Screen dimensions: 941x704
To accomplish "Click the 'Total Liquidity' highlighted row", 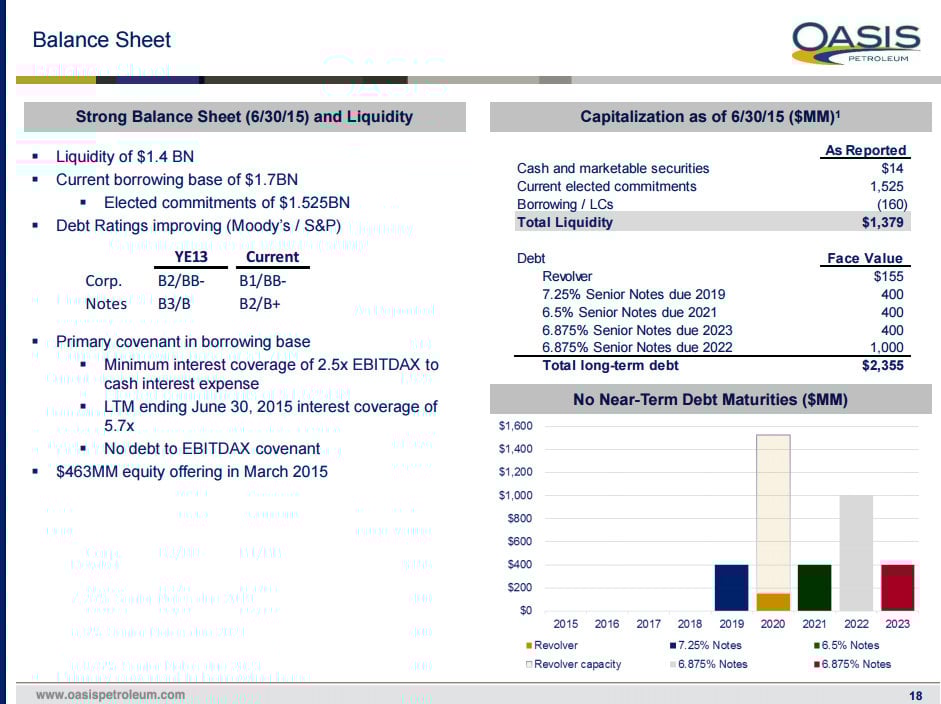I will pyautogui.click(x=710, y=222).
